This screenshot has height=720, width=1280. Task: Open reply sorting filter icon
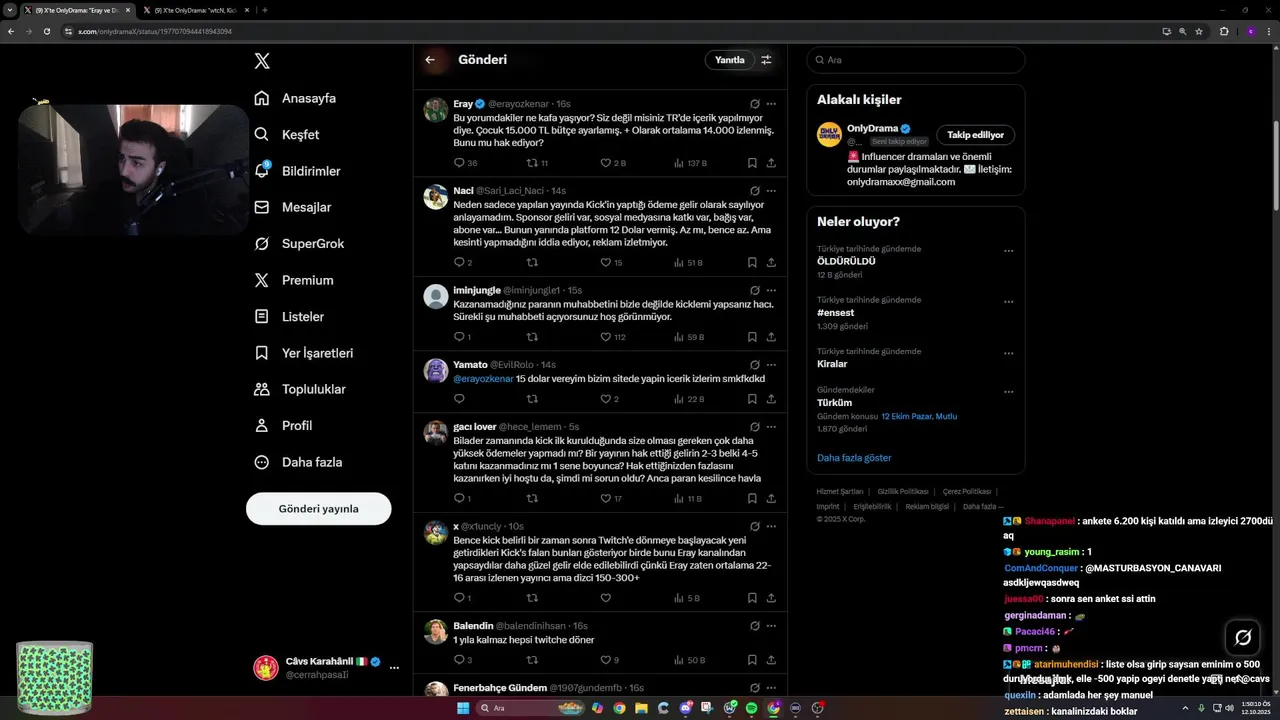coord(766,60)
